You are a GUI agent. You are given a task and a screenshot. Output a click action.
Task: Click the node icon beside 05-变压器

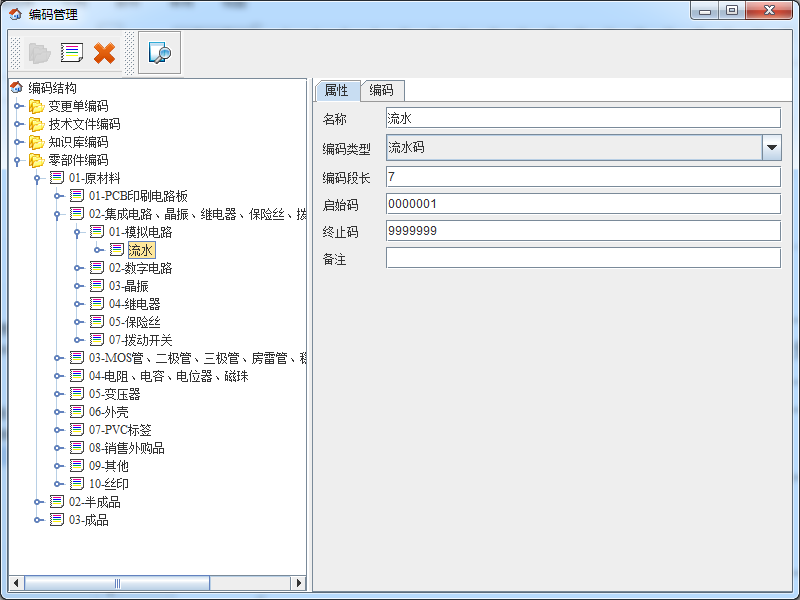(77, 393)
